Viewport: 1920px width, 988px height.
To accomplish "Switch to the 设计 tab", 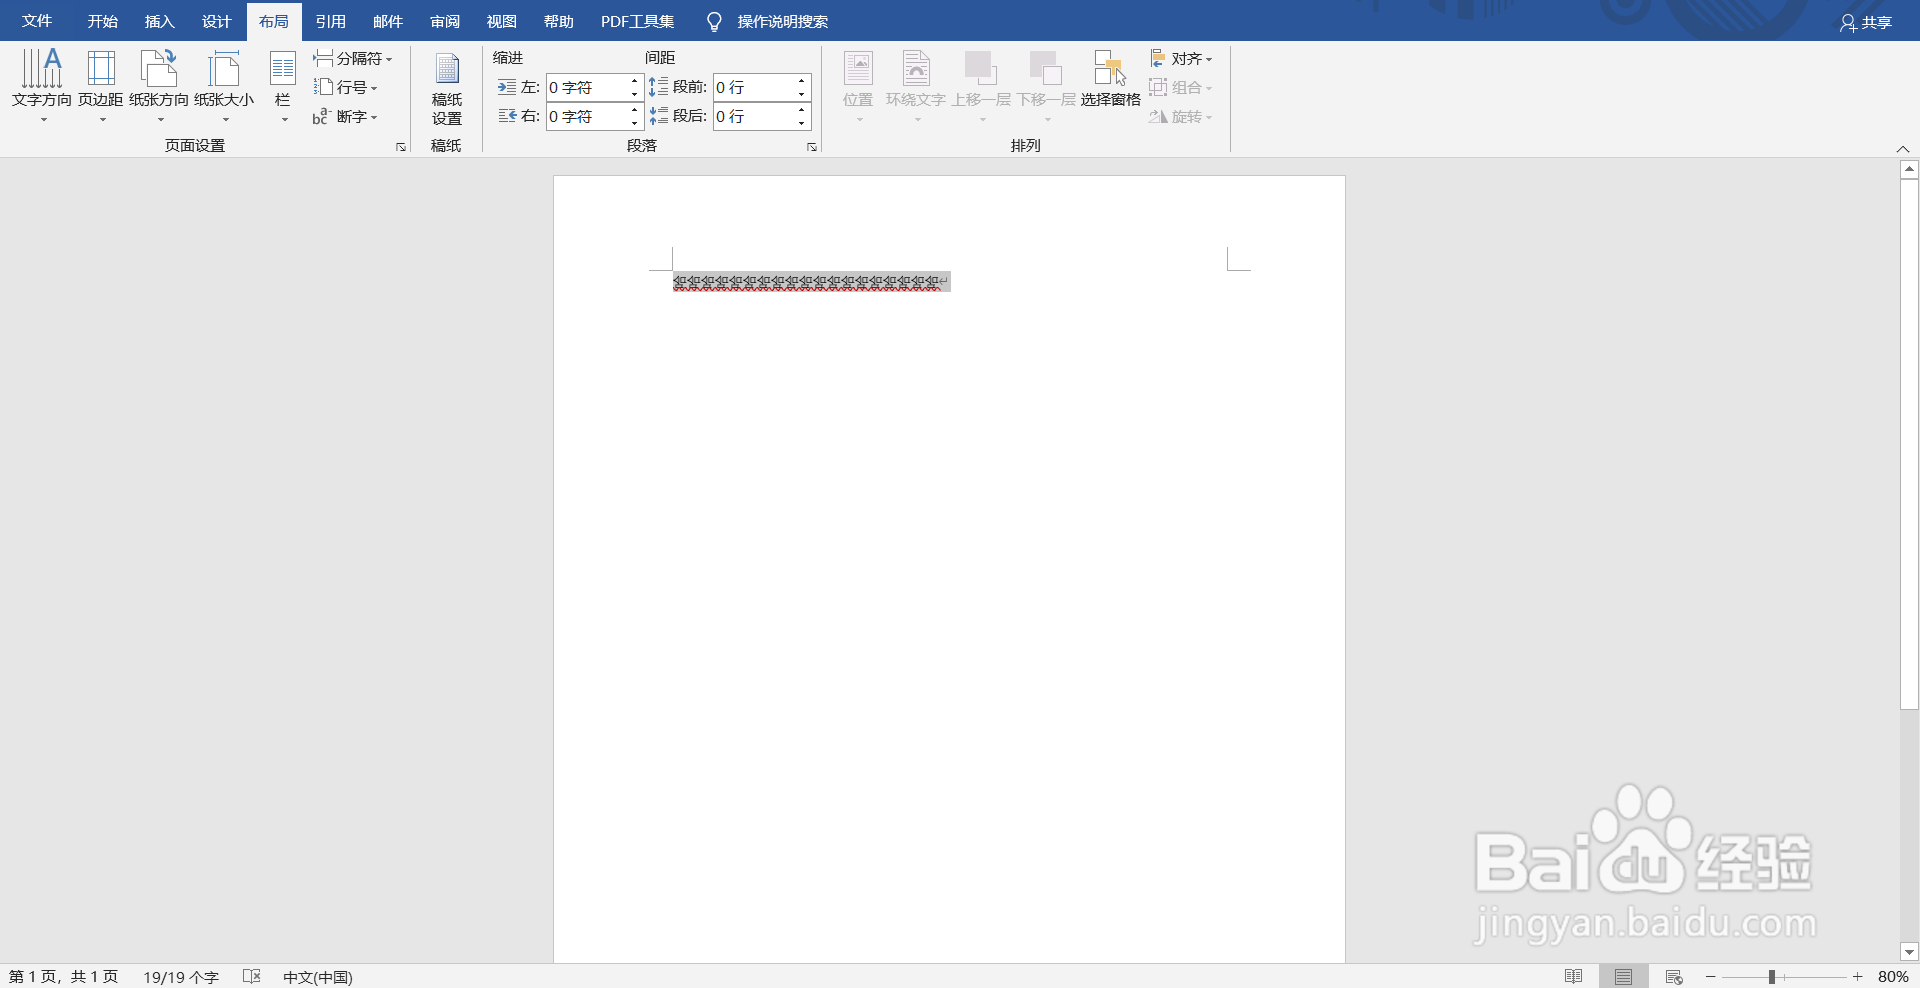I will pos(216,21).
